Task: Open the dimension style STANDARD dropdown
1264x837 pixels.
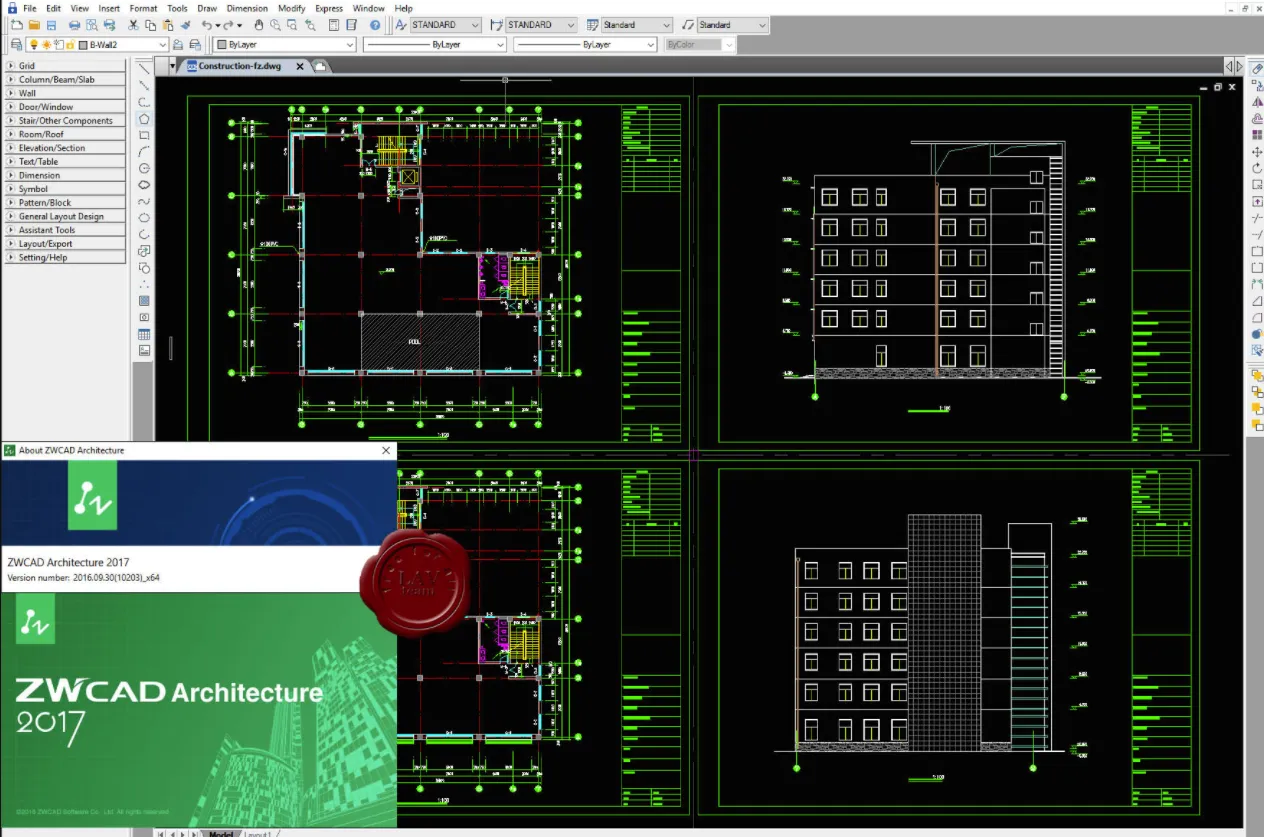Action: point(570,24)
